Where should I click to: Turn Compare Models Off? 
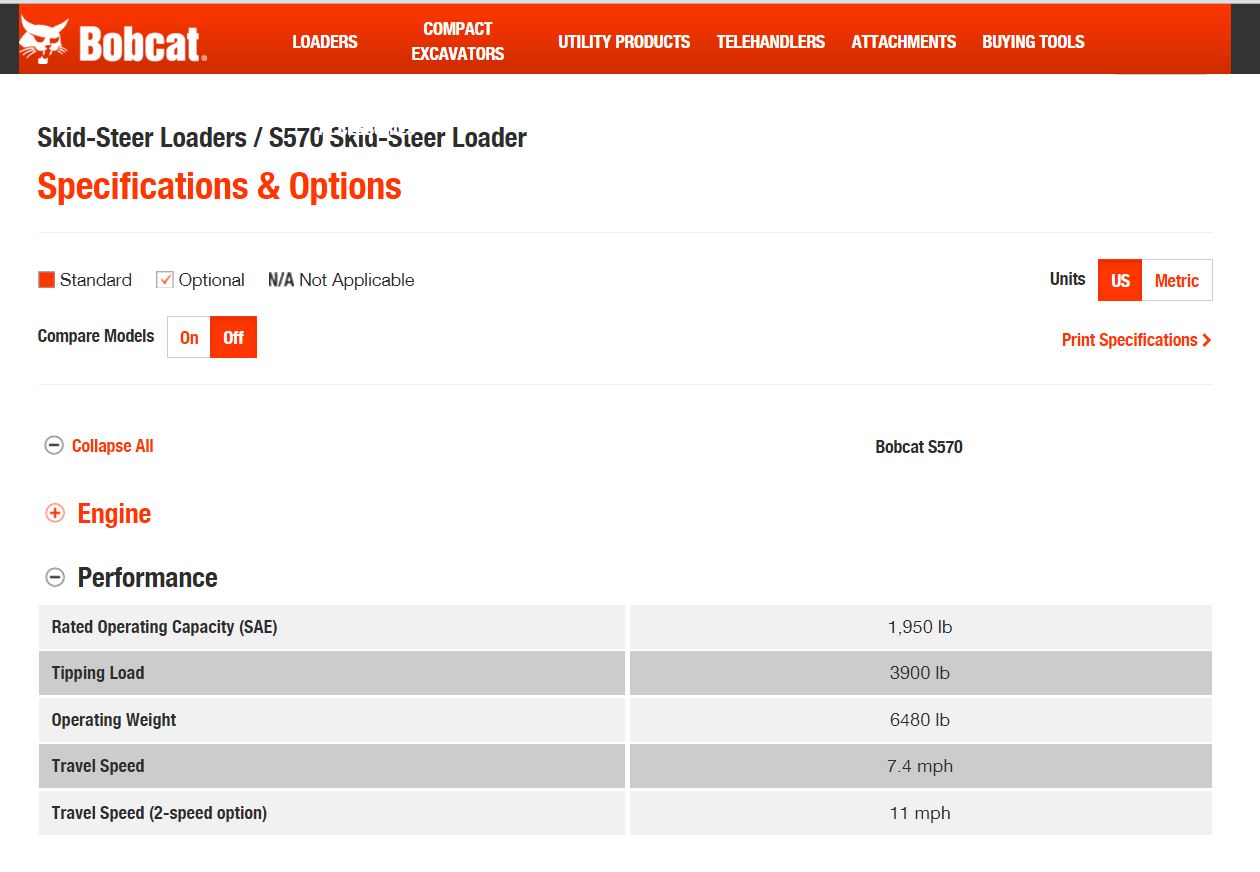[x=234, y=337]
